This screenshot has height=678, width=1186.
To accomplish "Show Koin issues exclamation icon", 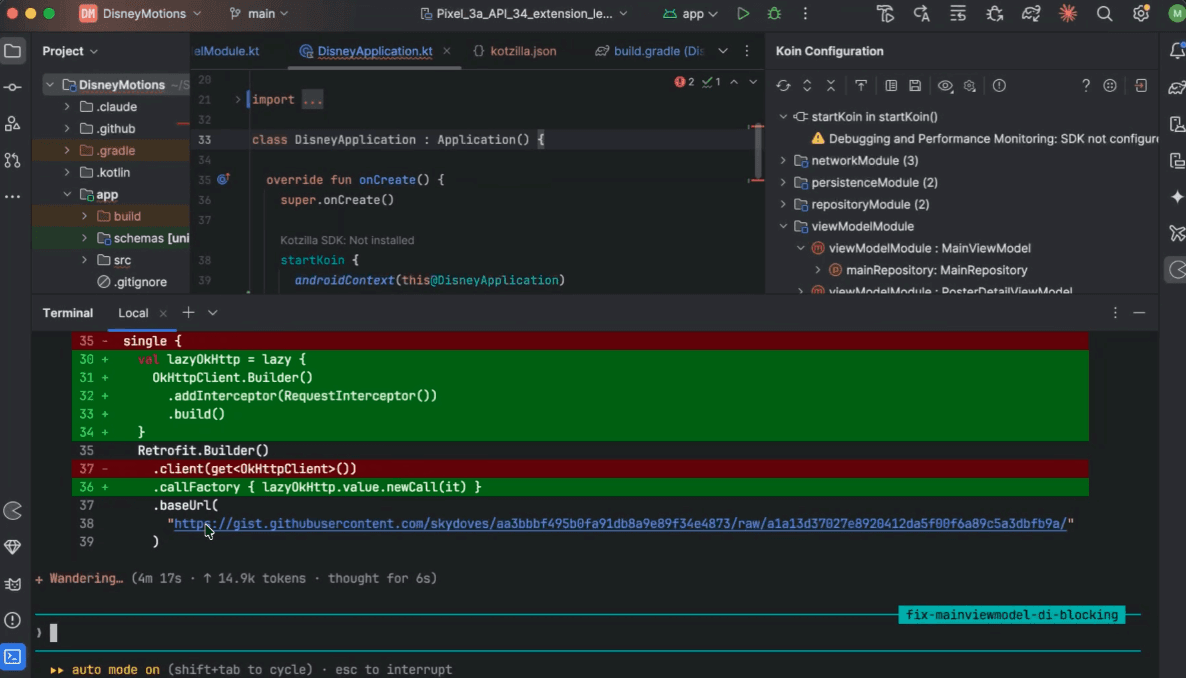I will tap(999, 86).
